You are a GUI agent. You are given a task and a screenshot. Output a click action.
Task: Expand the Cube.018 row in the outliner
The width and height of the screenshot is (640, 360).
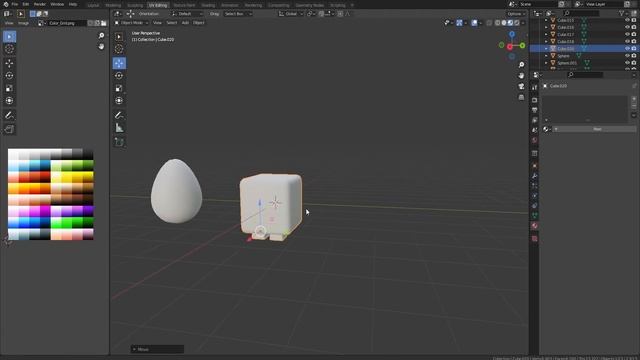coord(546,42)
